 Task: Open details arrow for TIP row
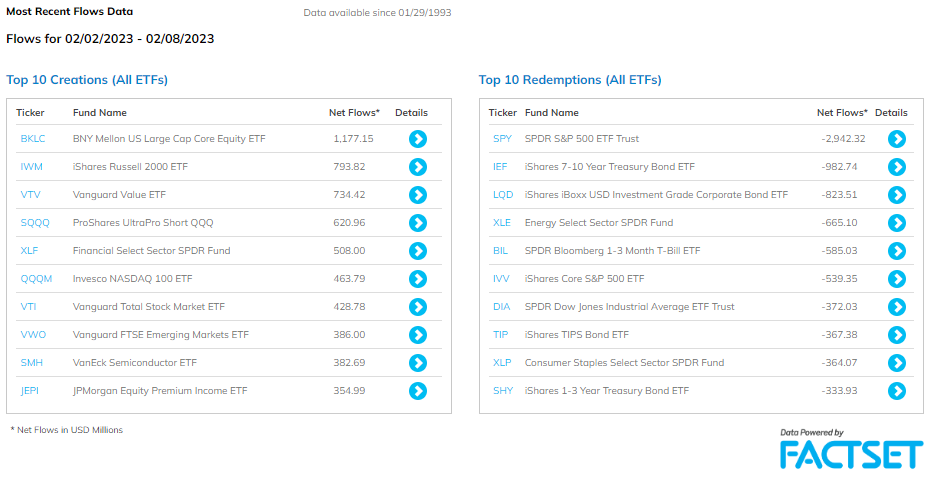(x=897, y=335)
